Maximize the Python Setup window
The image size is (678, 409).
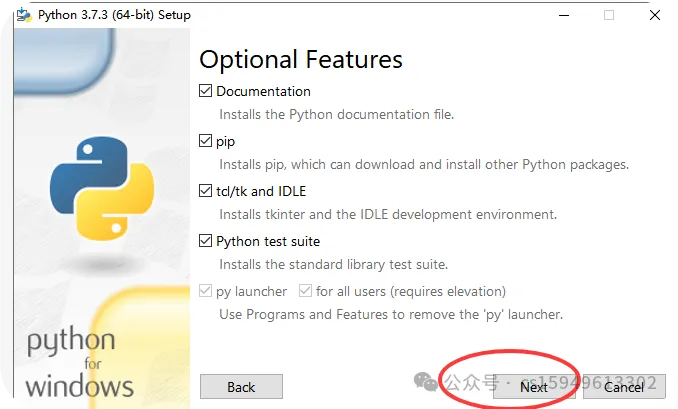click(608, 16)
